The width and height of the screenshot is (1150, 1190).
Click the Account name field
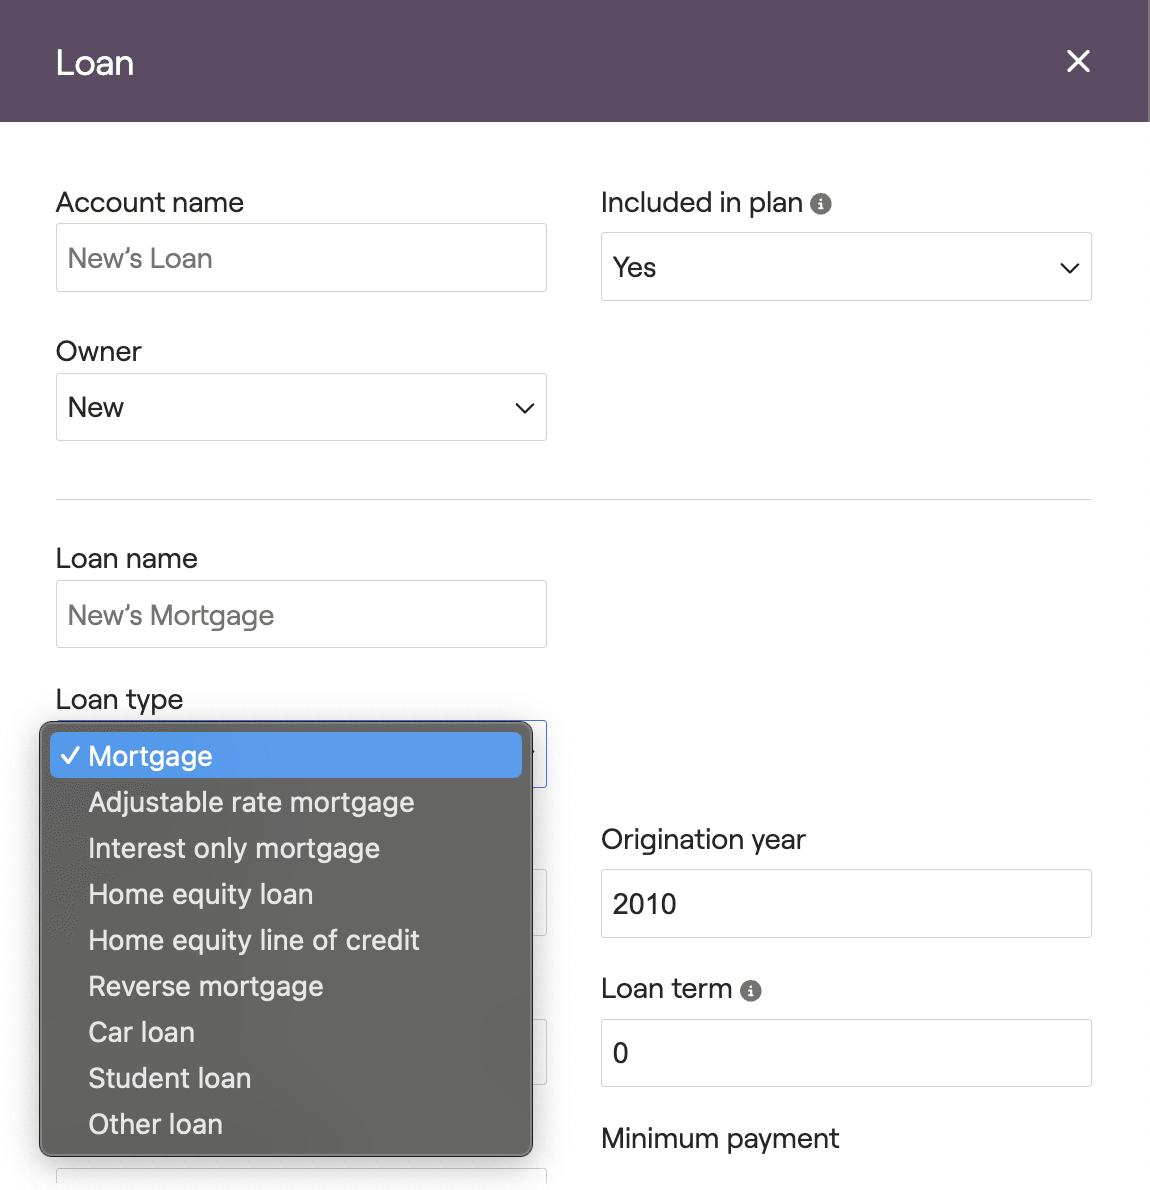click(301, 257)
